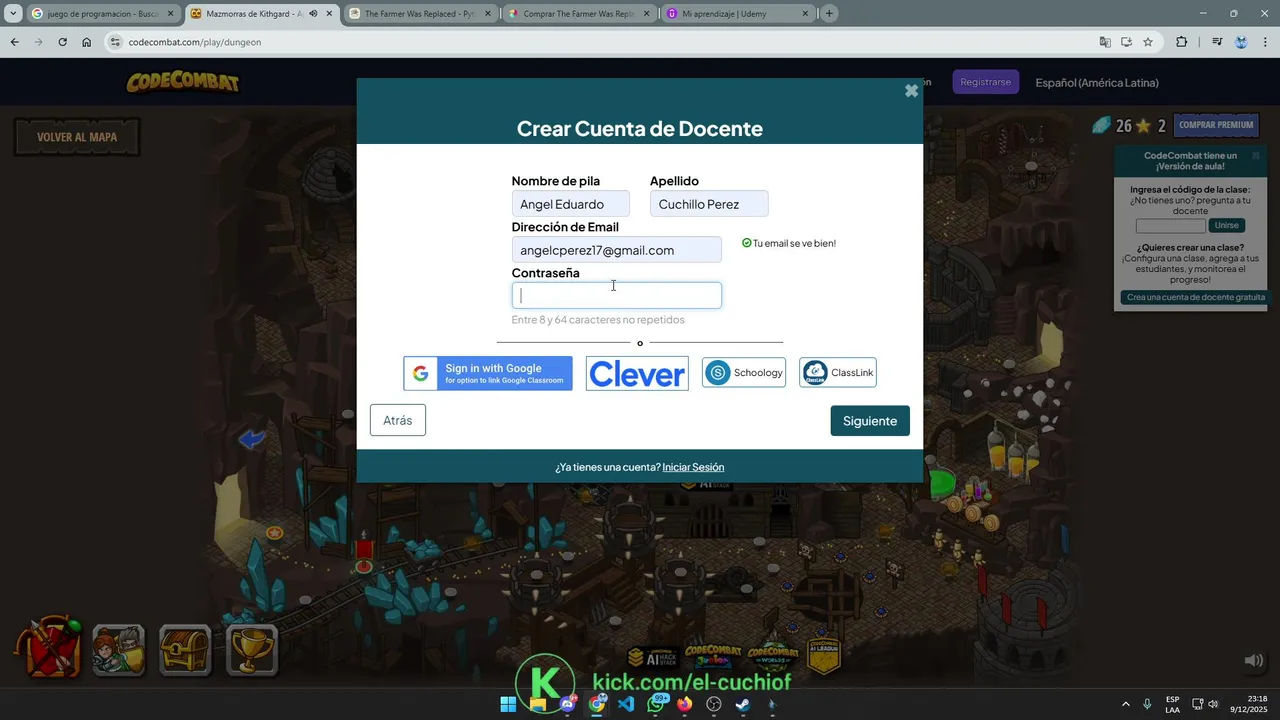Close the classroom version side panel
The image size is (1280, 720).
(1256, 155)
